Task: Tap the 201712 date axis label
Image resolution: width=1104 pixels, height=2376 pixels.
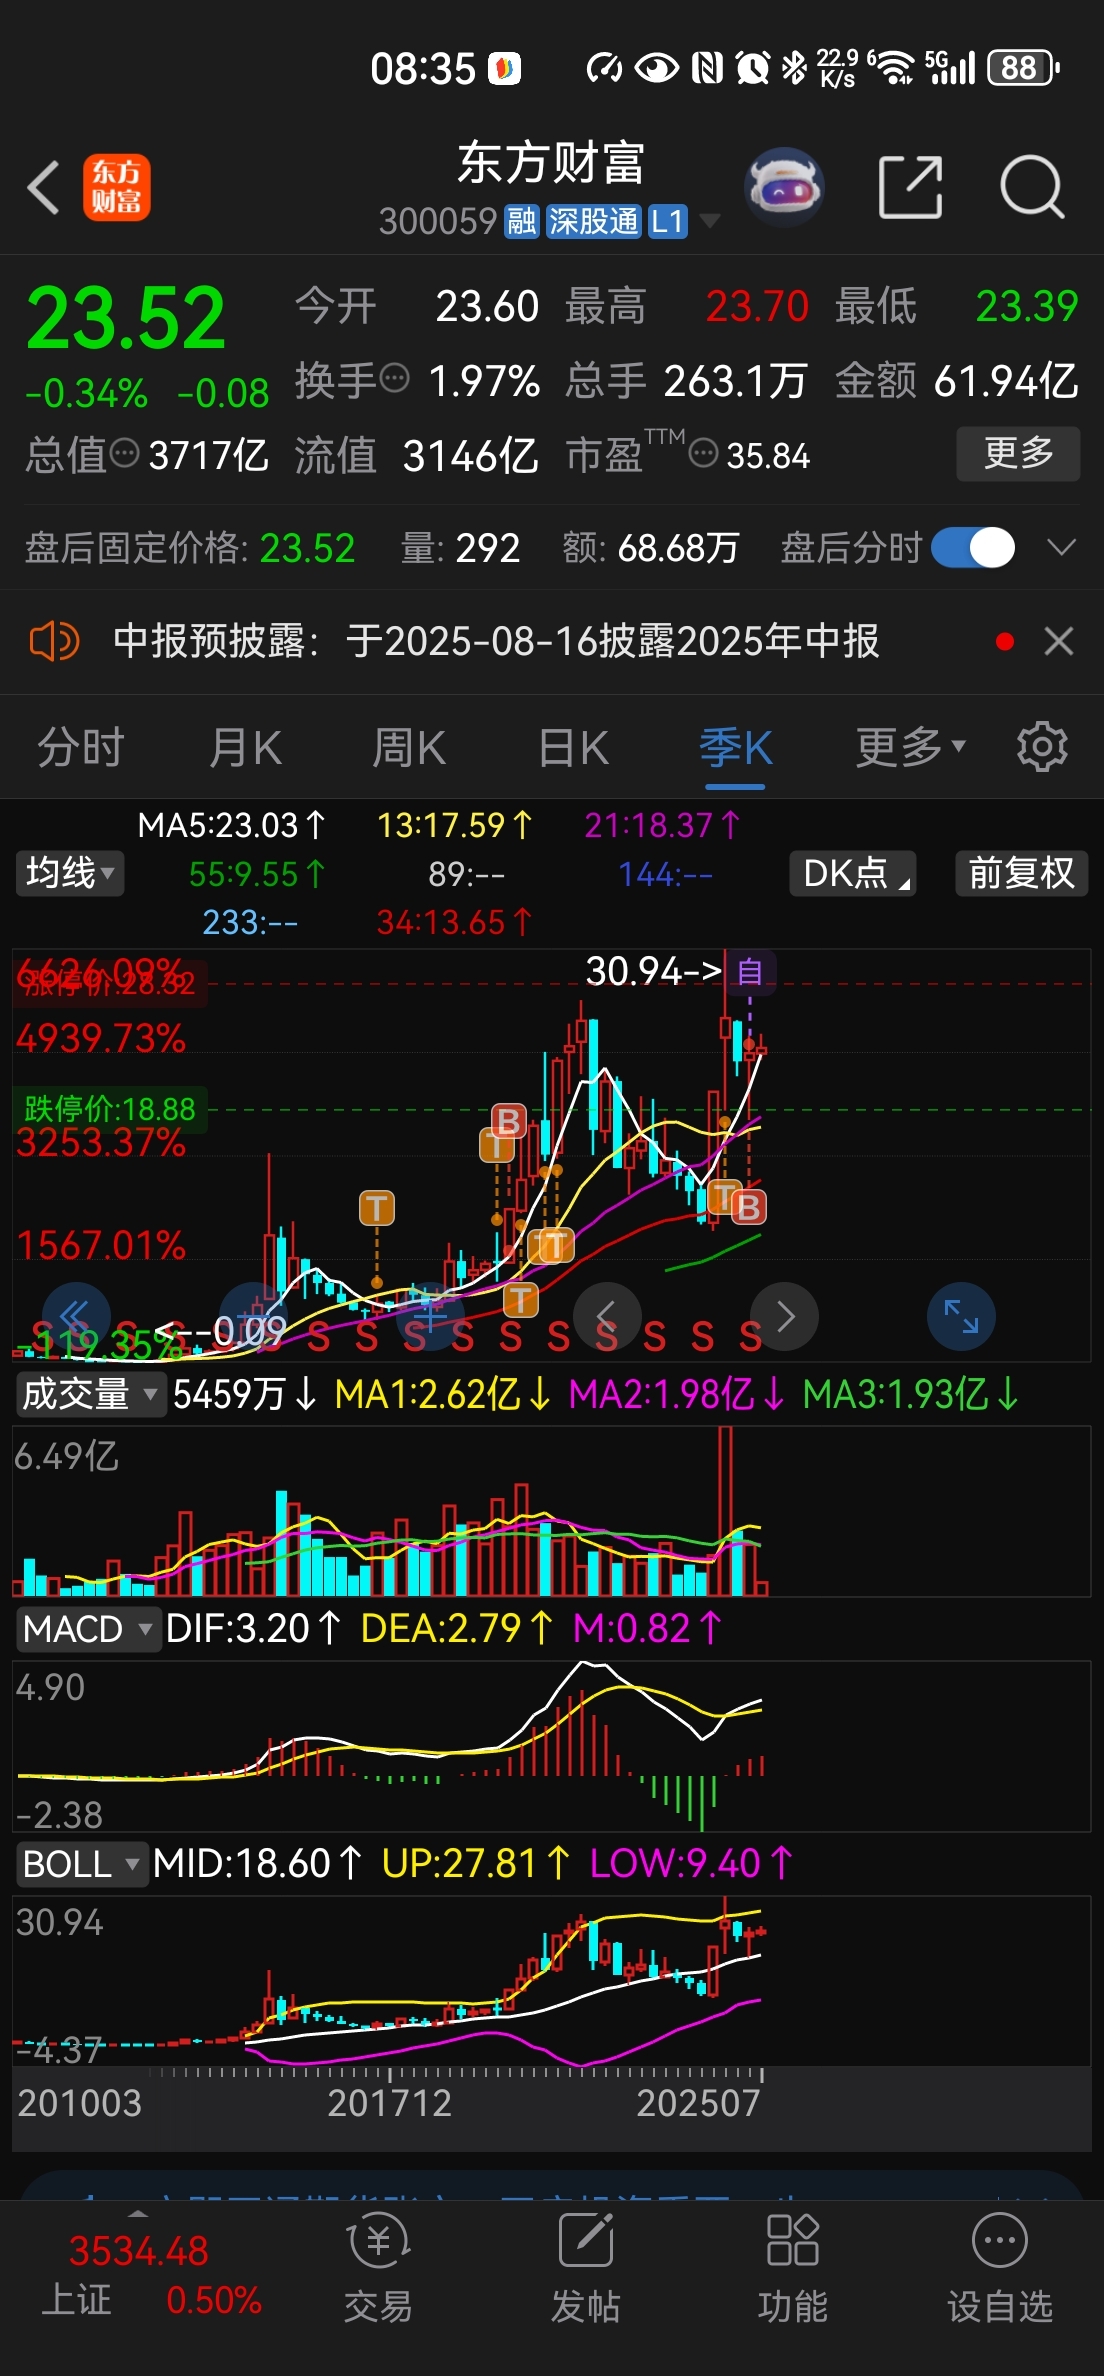Action: [x=389, y=2103]
